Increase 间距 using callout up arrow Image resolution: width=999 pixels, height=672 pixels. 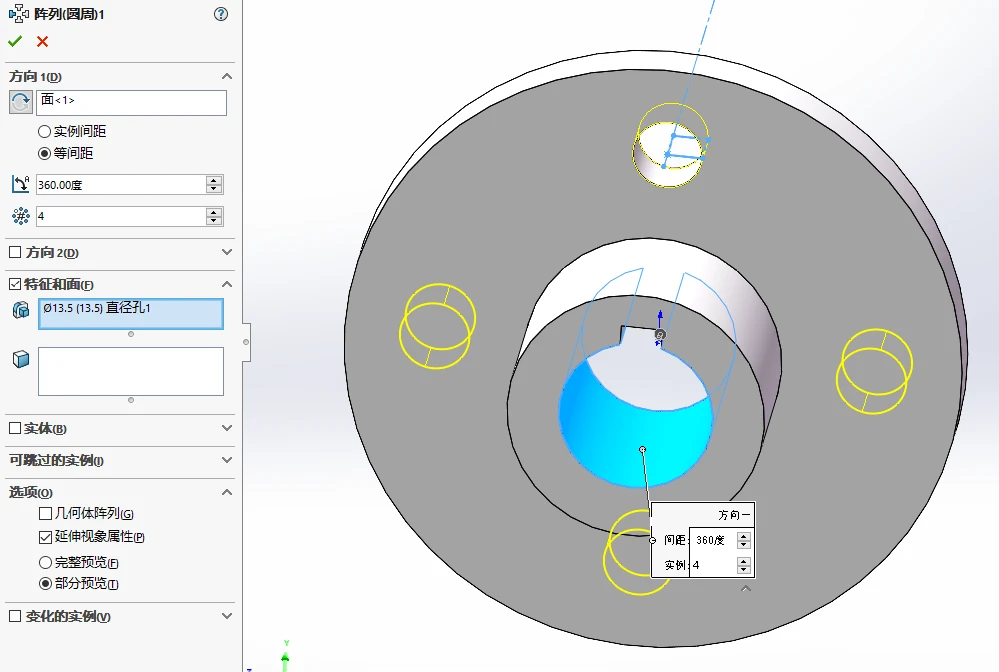click(x=744, y=536)
